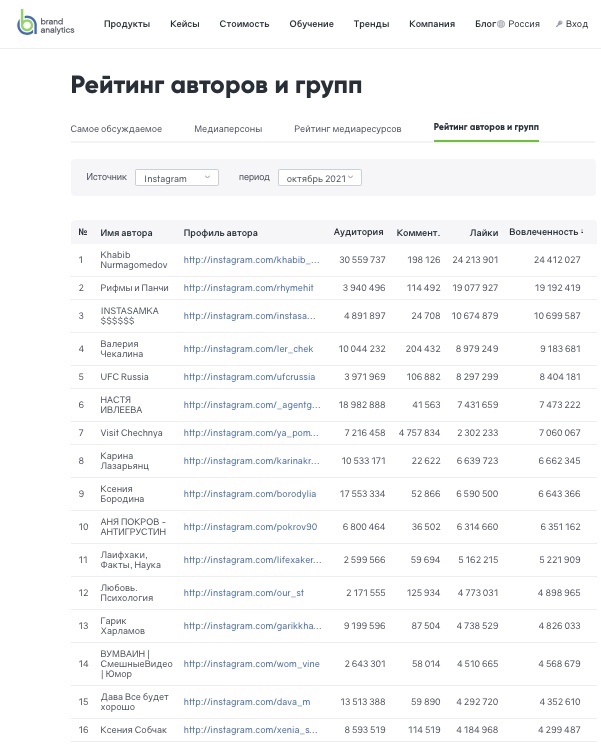601x746 pixels.
Task: Open the Стоимость menu item
Action: pos(244,24)
